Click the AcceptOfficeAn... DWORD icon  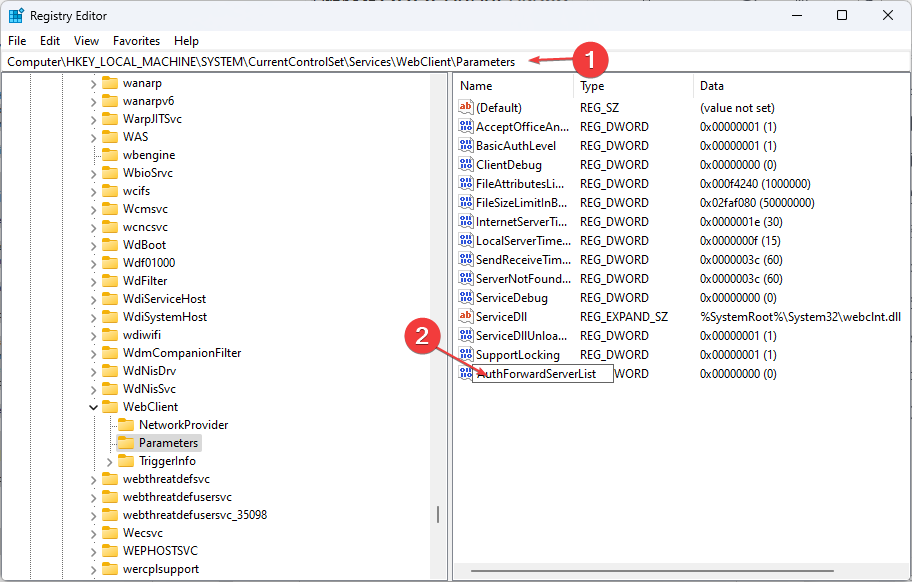tap(465, 126)
